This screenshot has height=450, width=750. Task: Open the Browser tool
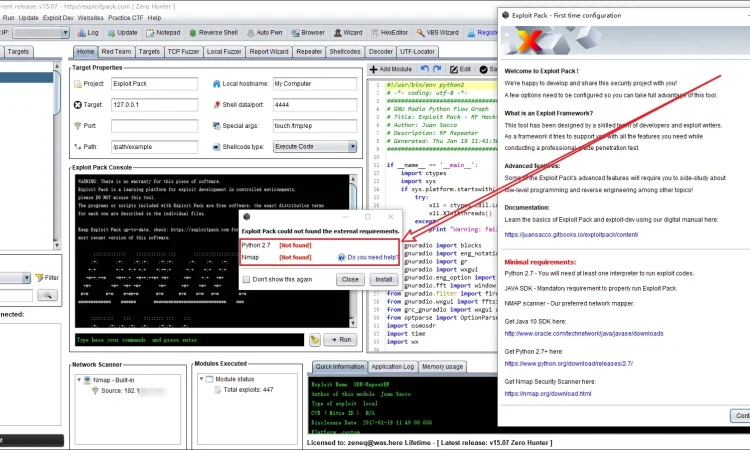tap(308, 33)
